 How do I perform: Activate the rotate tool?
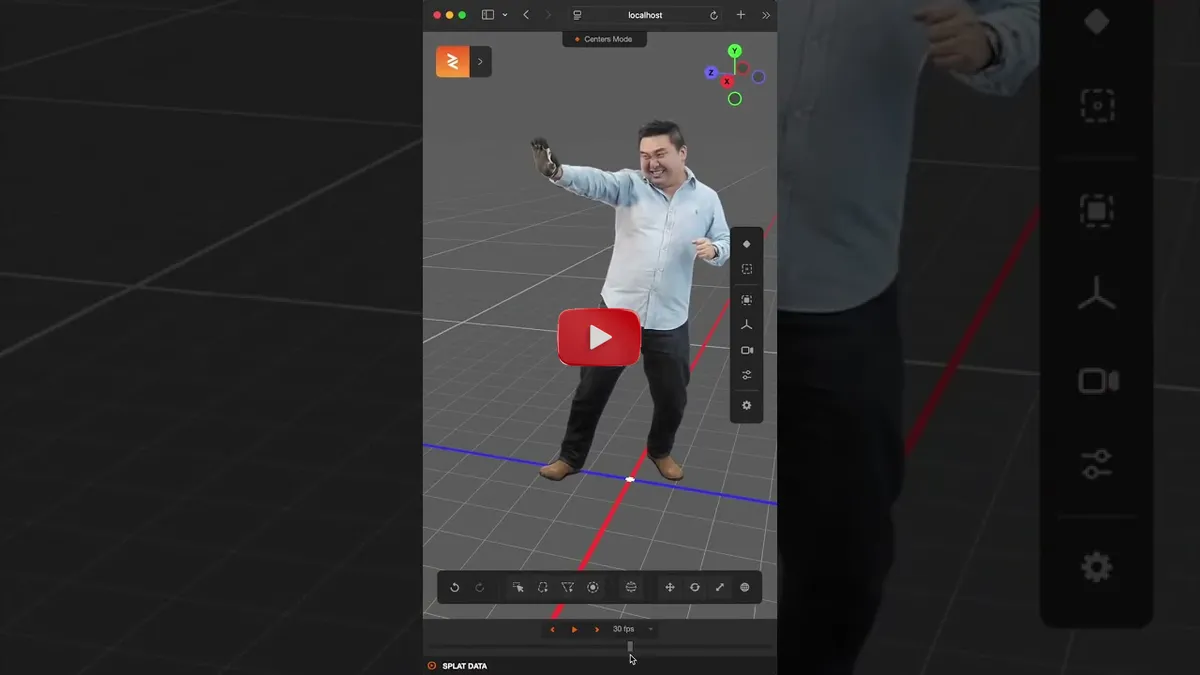point(695,587)
